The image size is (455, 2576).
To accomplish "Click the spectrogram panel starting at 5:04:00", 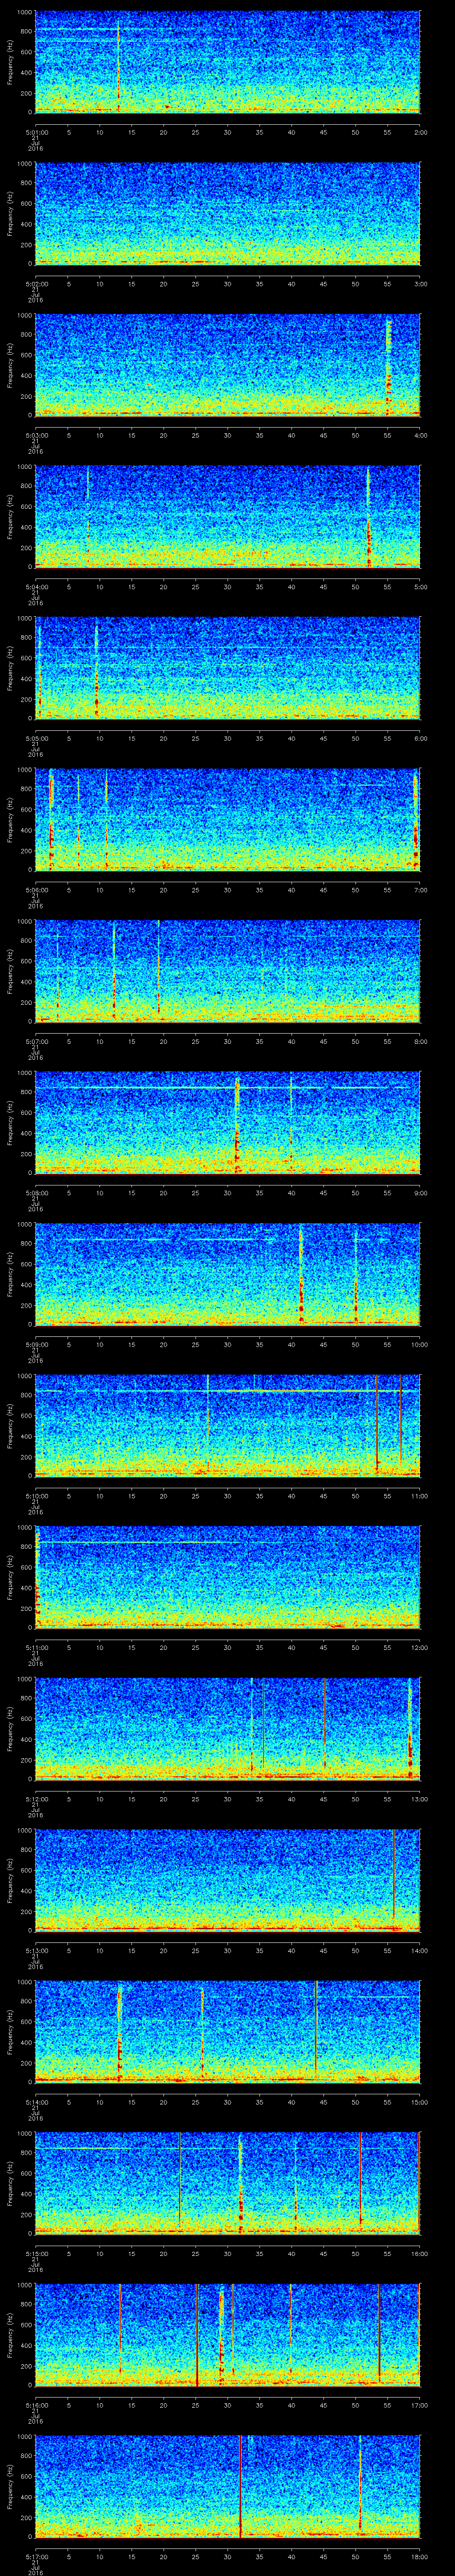I will coord(228,516).
